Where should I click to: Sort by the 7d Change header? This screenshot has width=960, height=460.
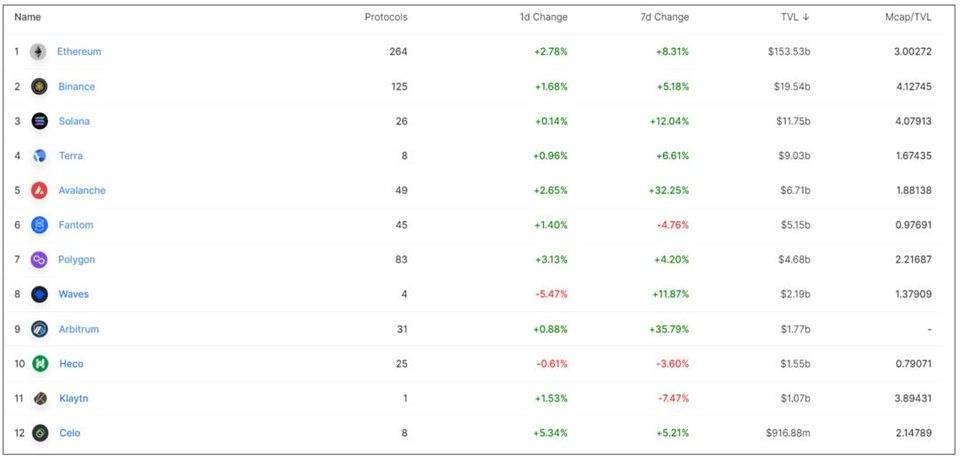[665, 17]
